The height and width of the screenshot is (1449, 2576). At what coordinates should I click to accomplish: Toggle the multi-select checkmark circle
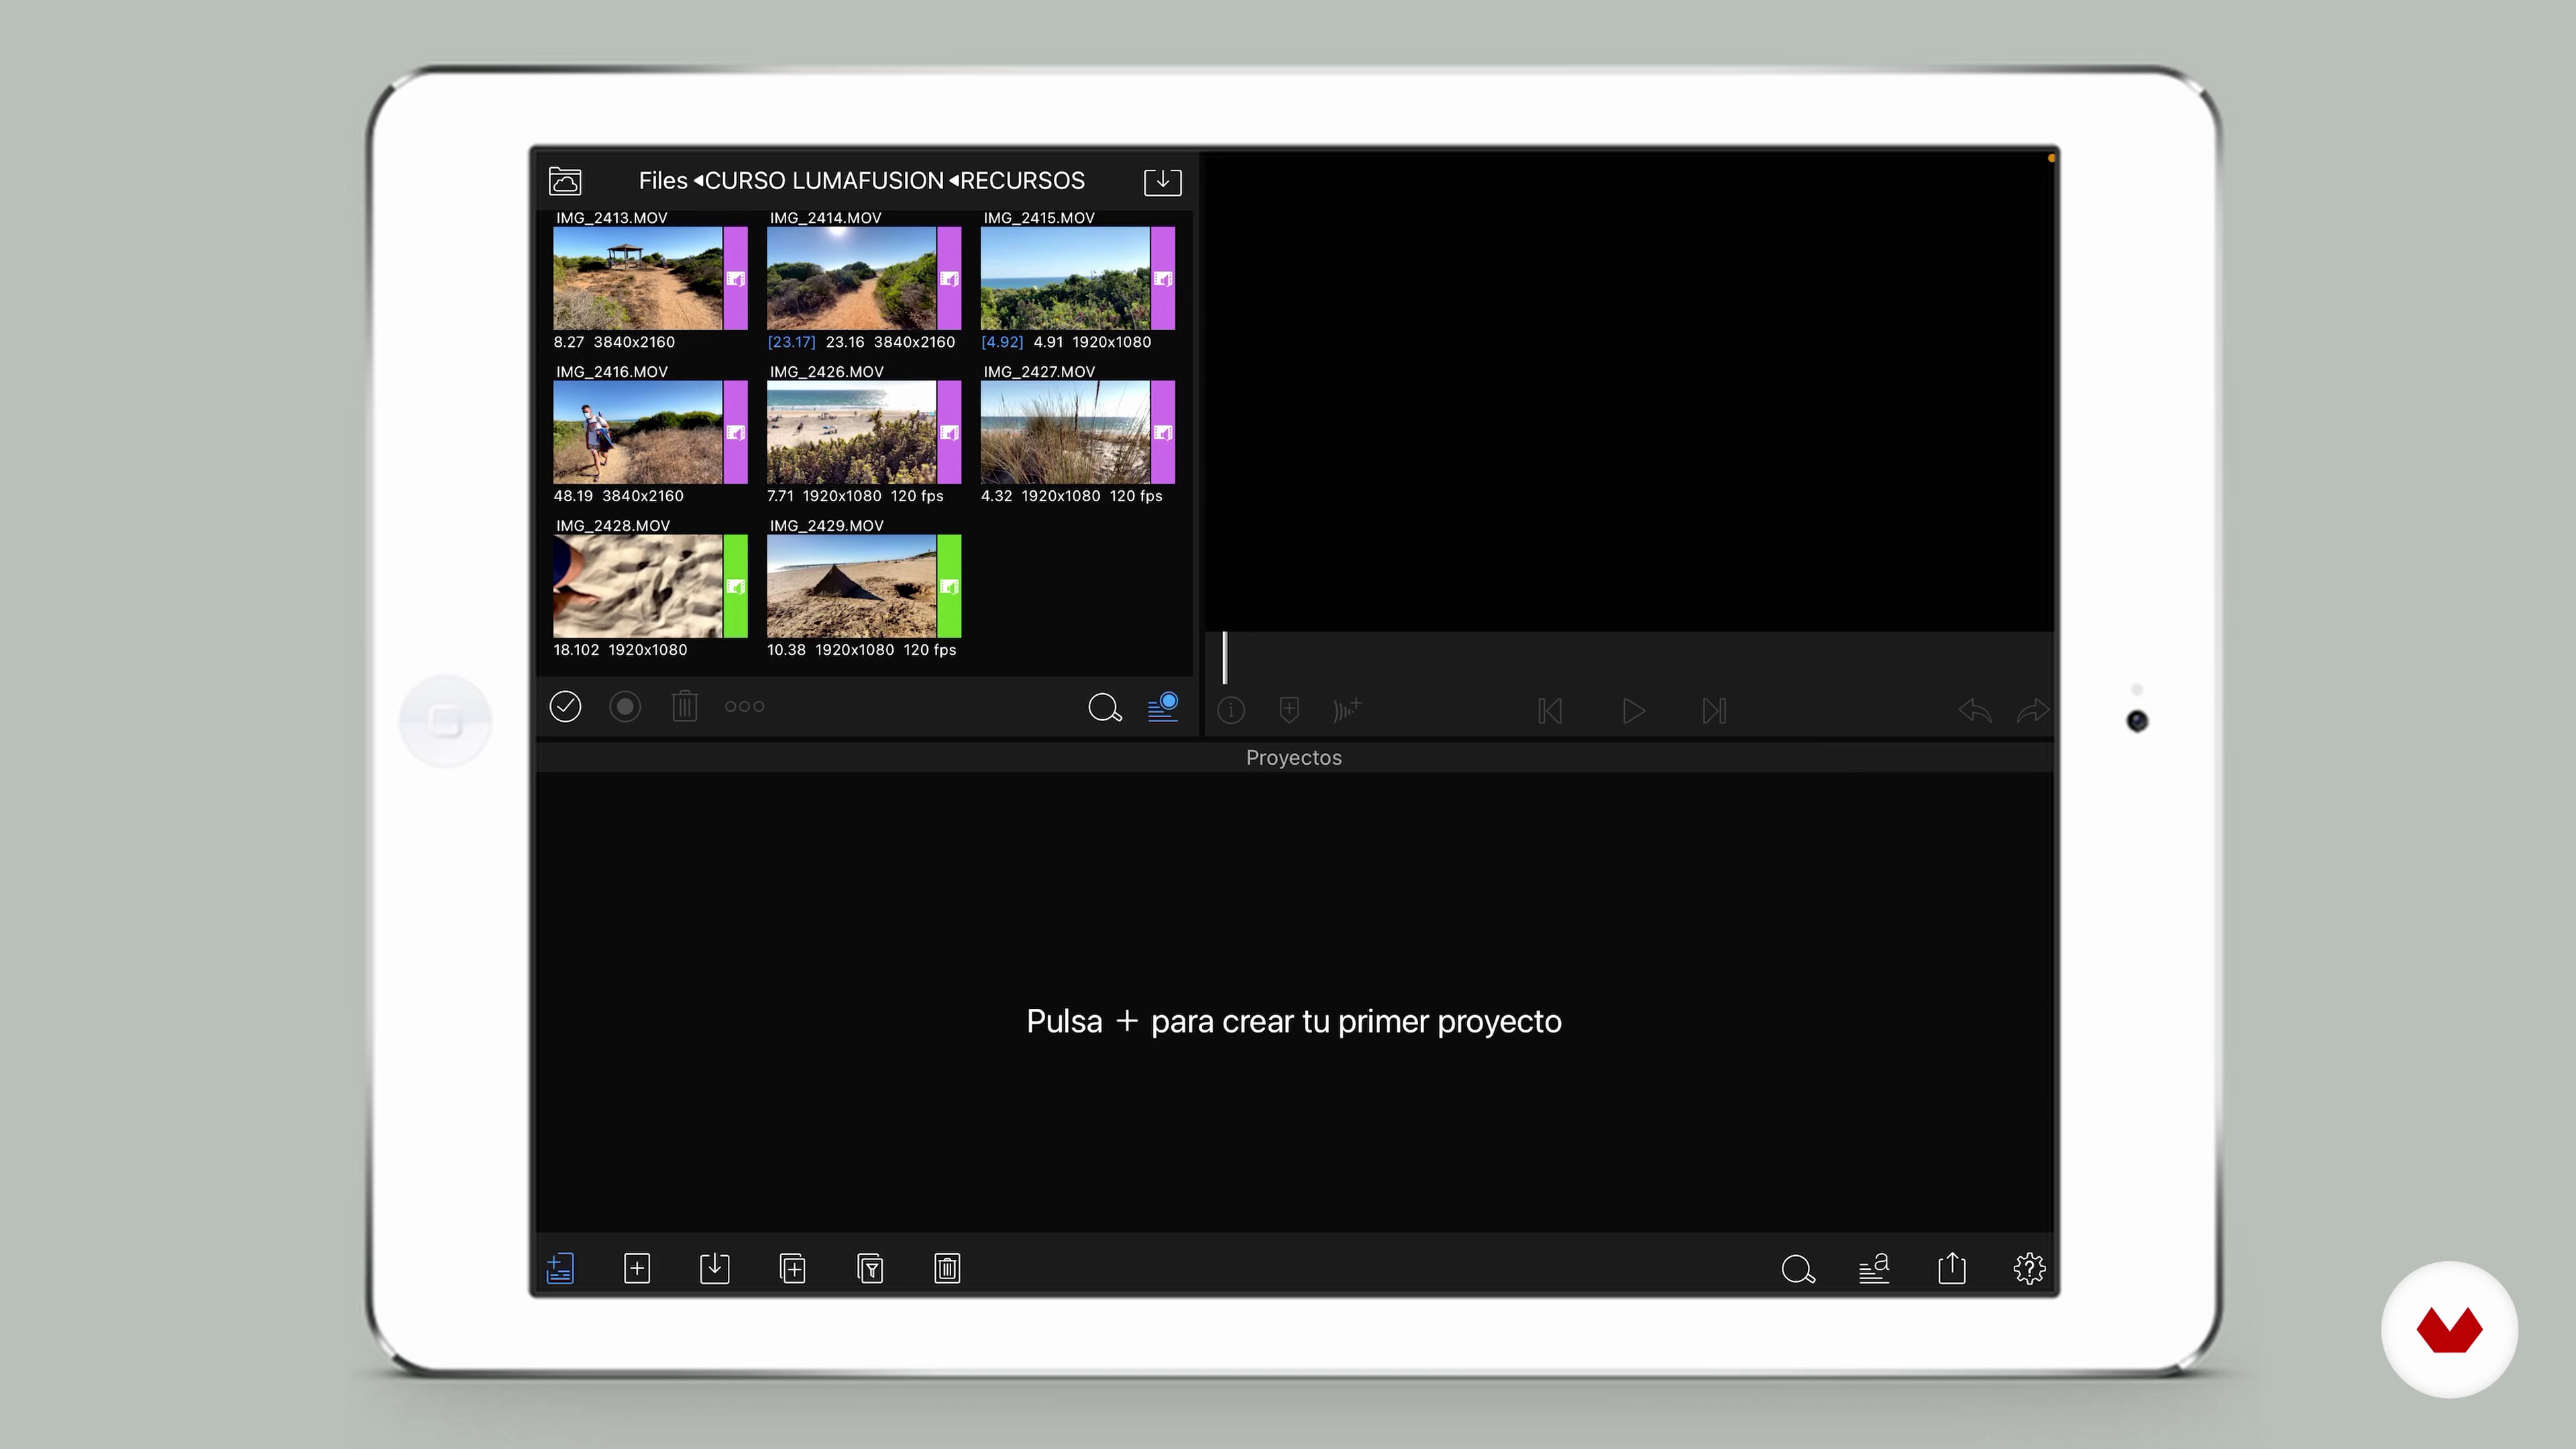(x=565, y=707)
